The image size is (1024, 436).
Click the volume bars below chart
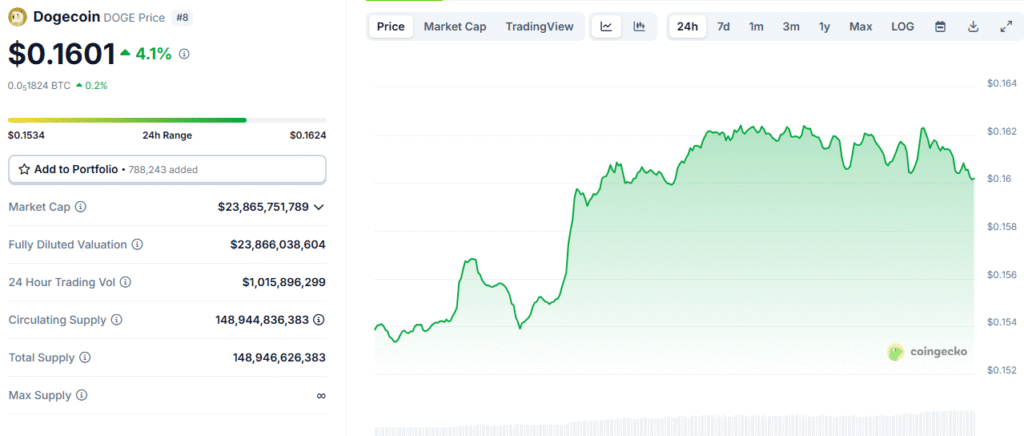(x=674, y=424)
